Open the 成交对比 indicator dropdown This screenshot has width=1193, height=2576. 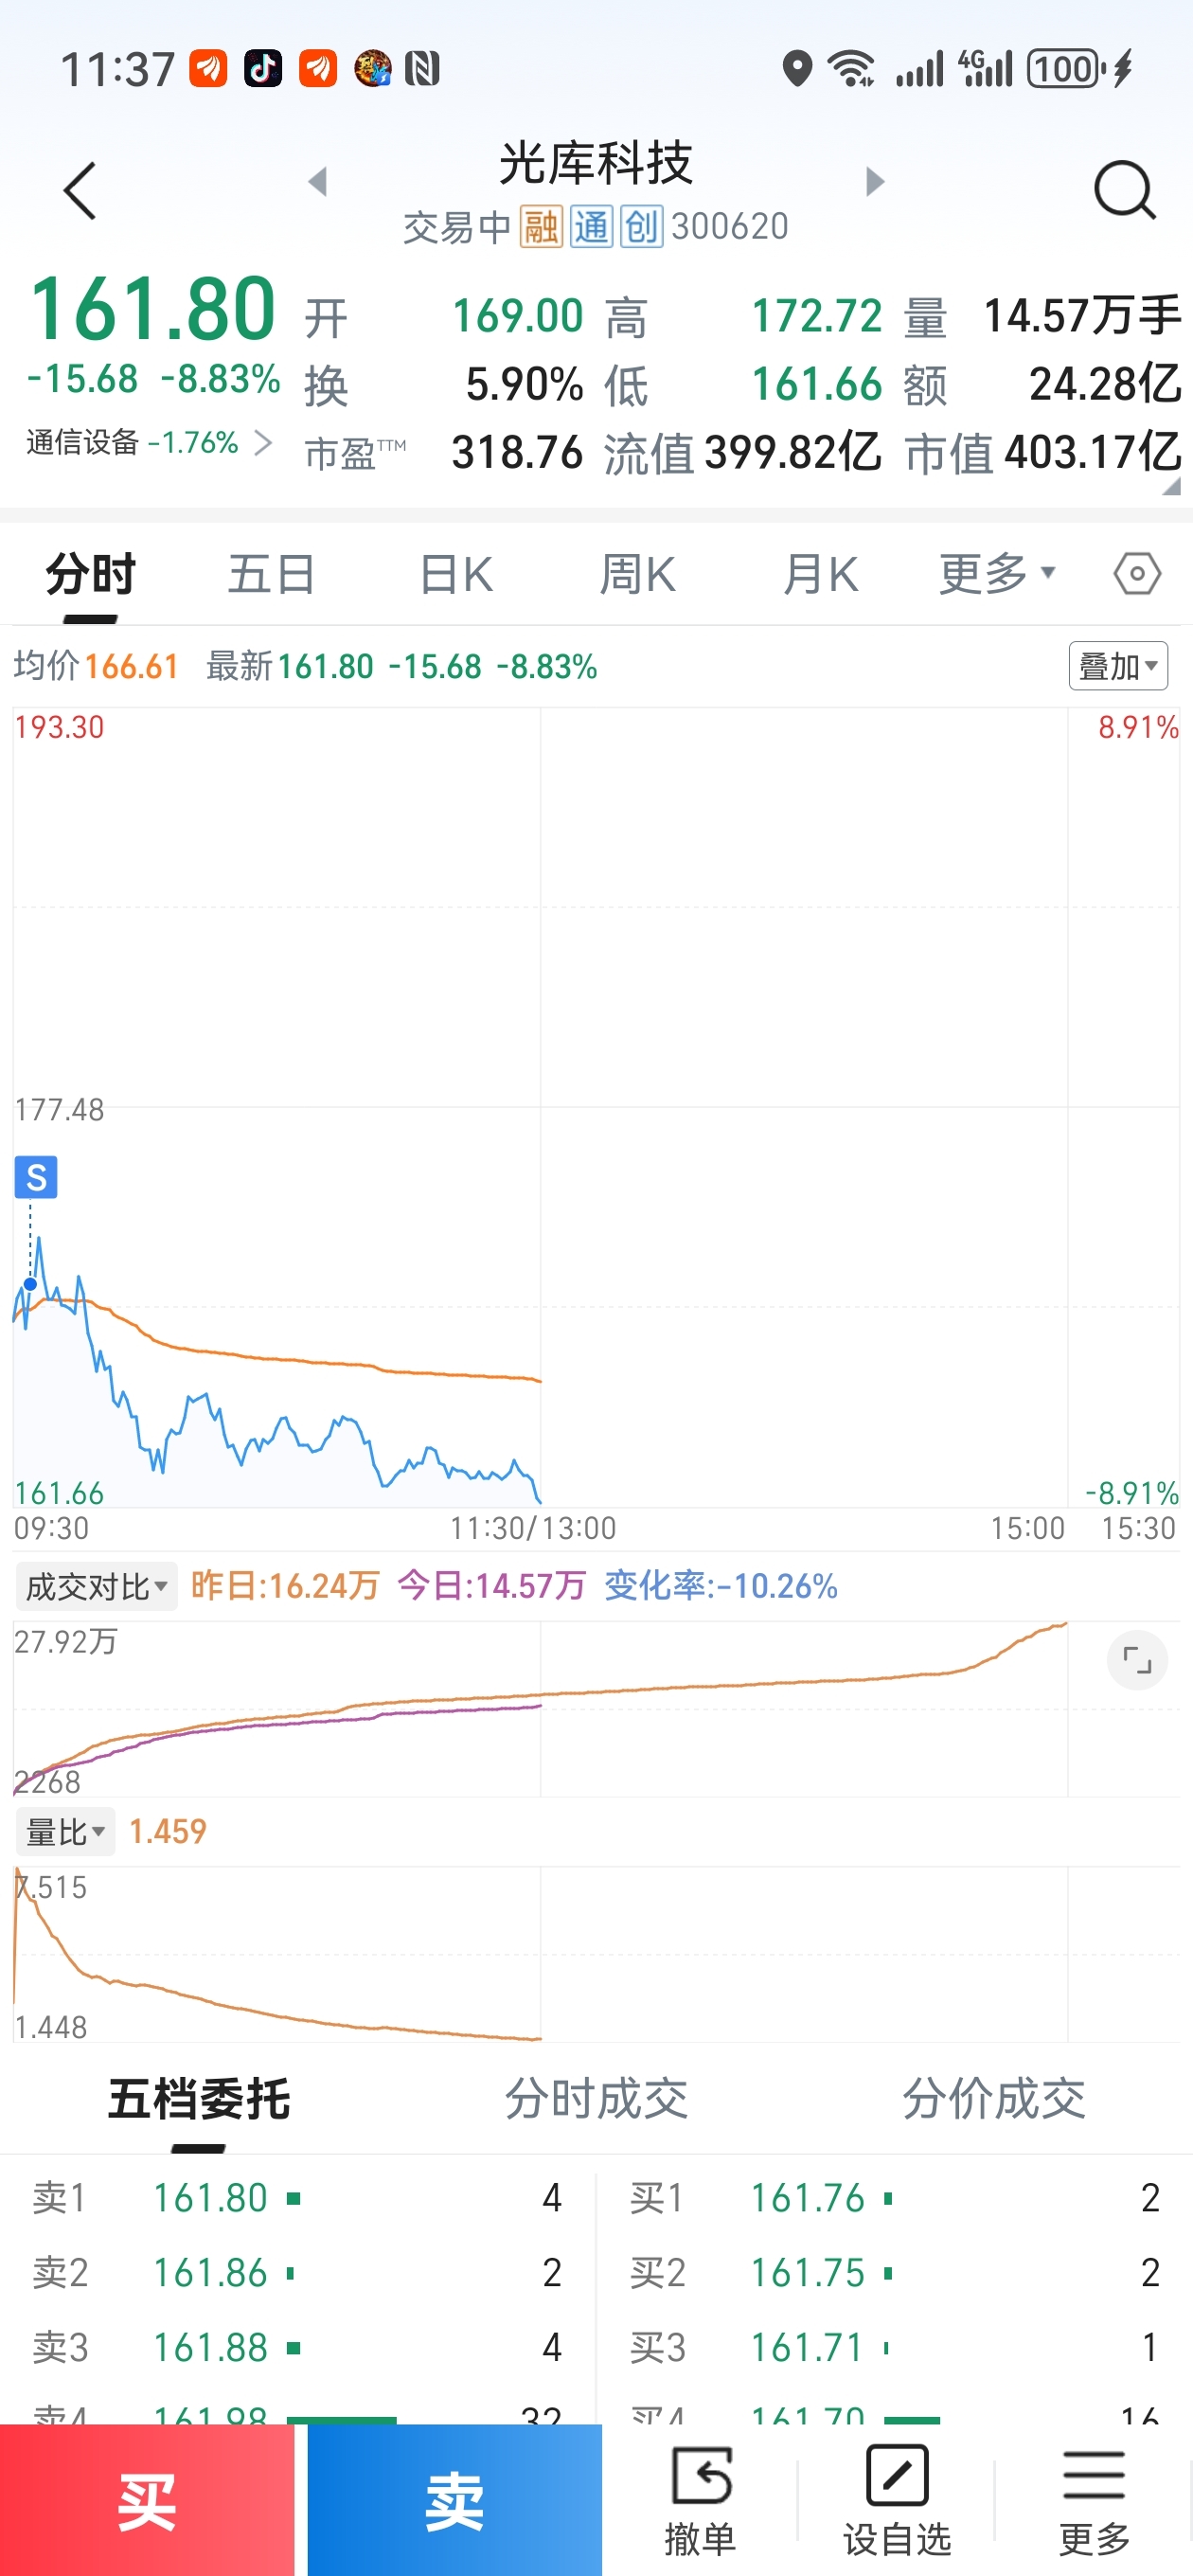point(96,1586)
